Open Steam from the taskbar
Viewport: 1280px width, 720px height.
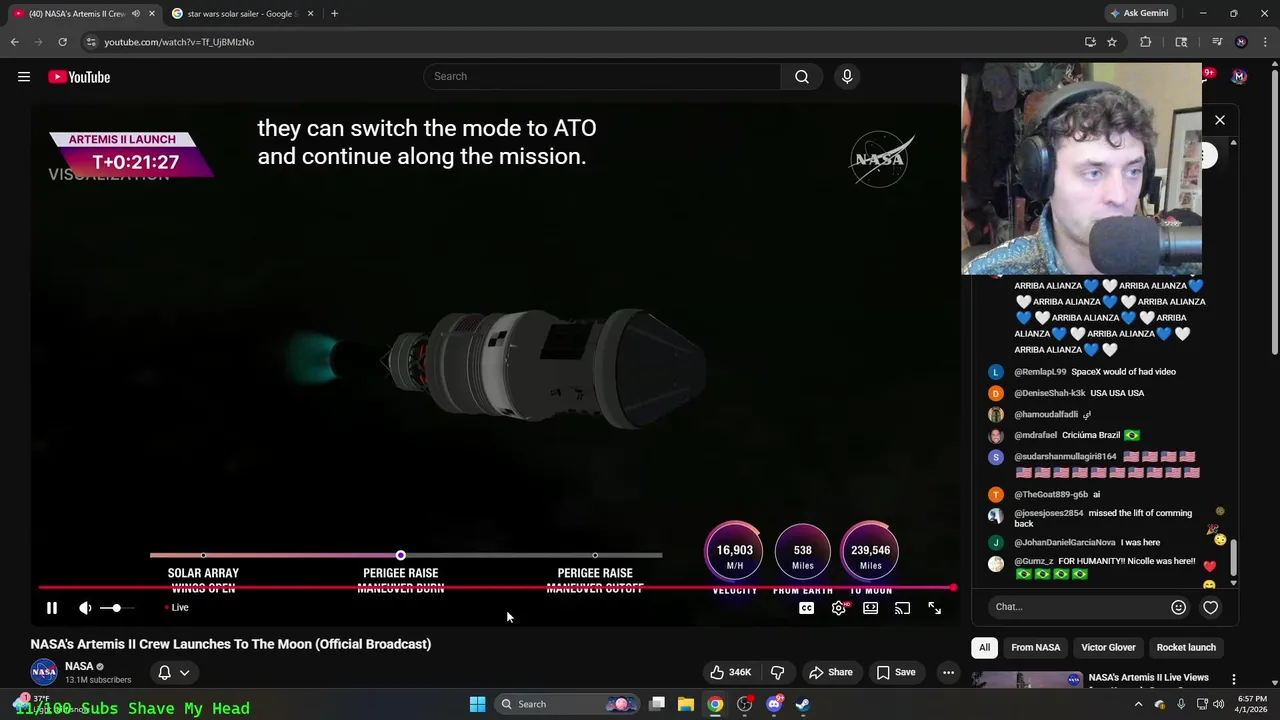click(x=802, y=704)
